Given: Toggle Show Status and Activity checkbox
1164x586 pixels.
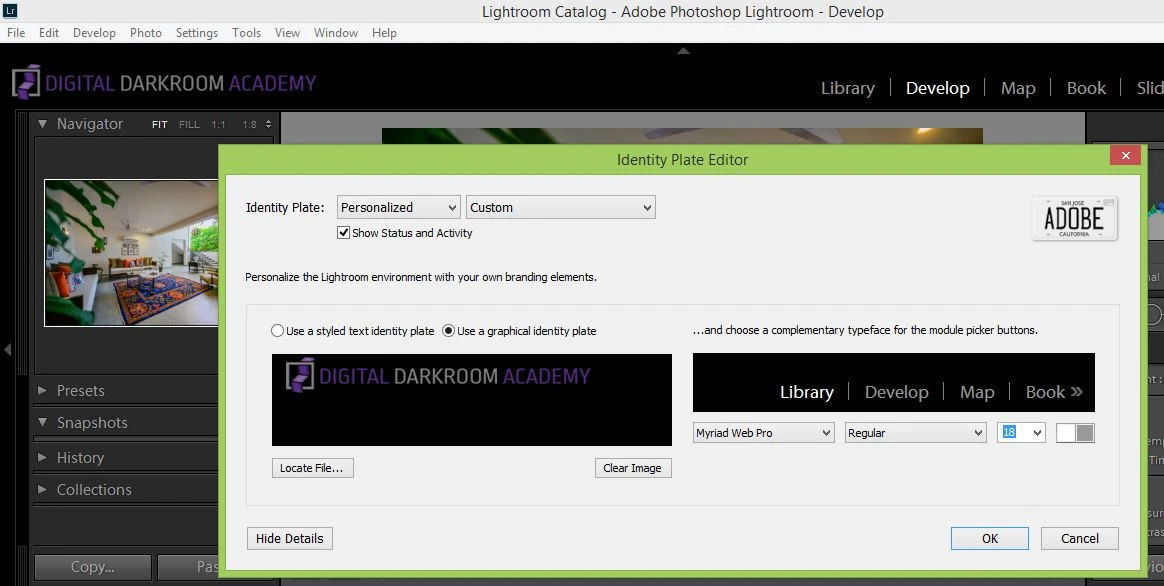Looking at the screenshot, I should coord(343,232).
